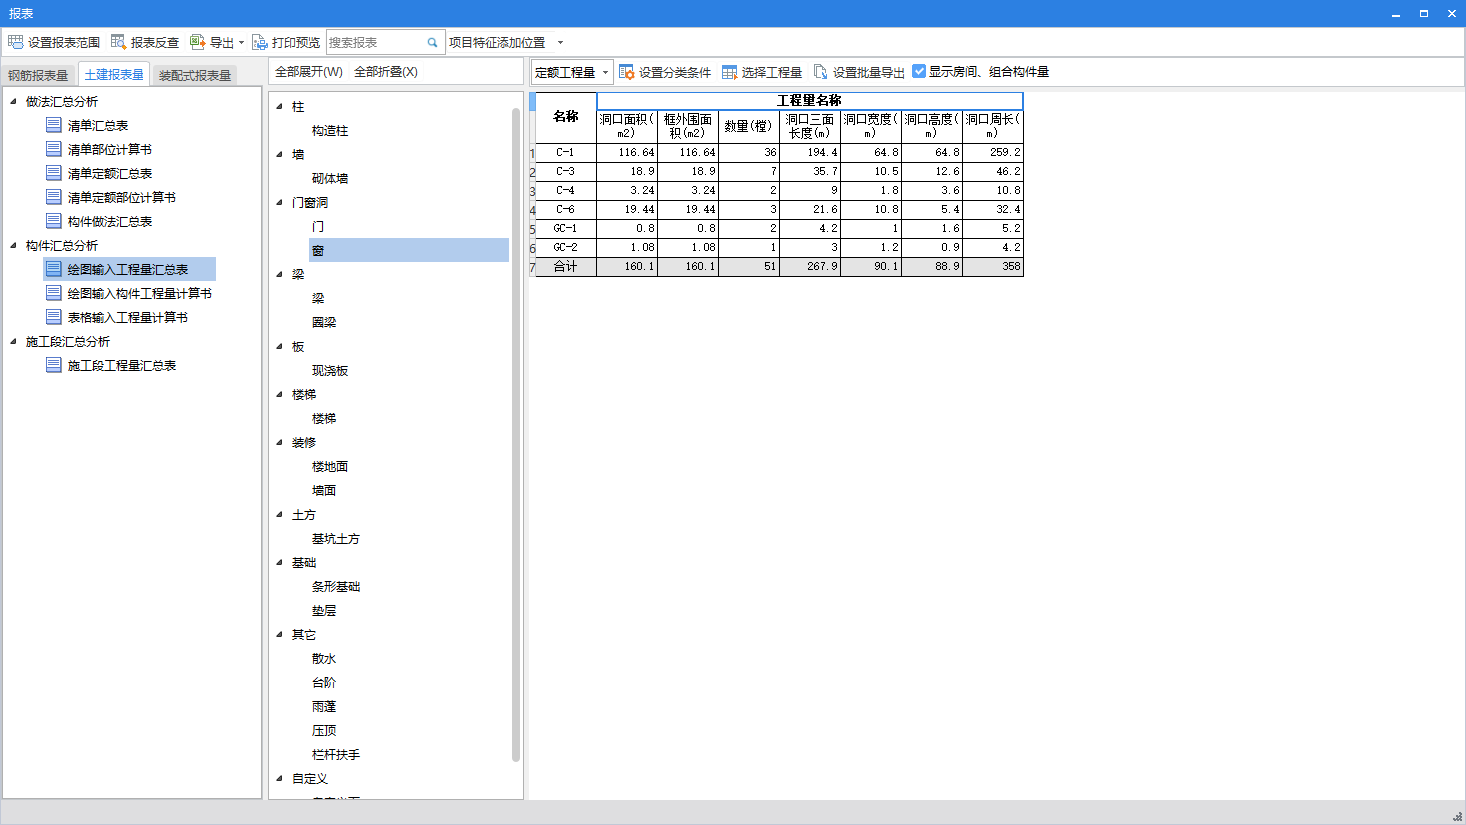Select 压顶 under 其它
The width and height of the screenshot is (1466, 825).
(x=324, y=730)
